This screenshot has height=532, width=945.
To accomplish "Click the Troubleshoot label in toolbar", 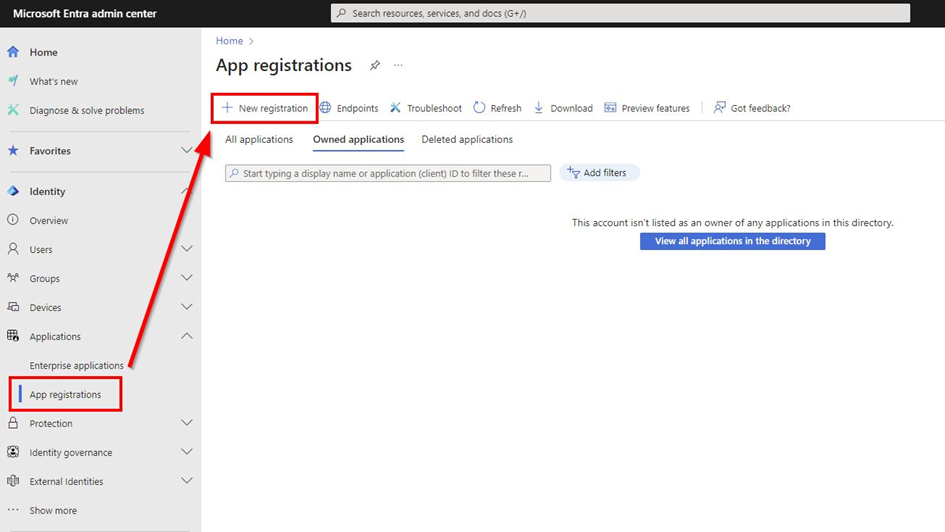I will (434, 108).
